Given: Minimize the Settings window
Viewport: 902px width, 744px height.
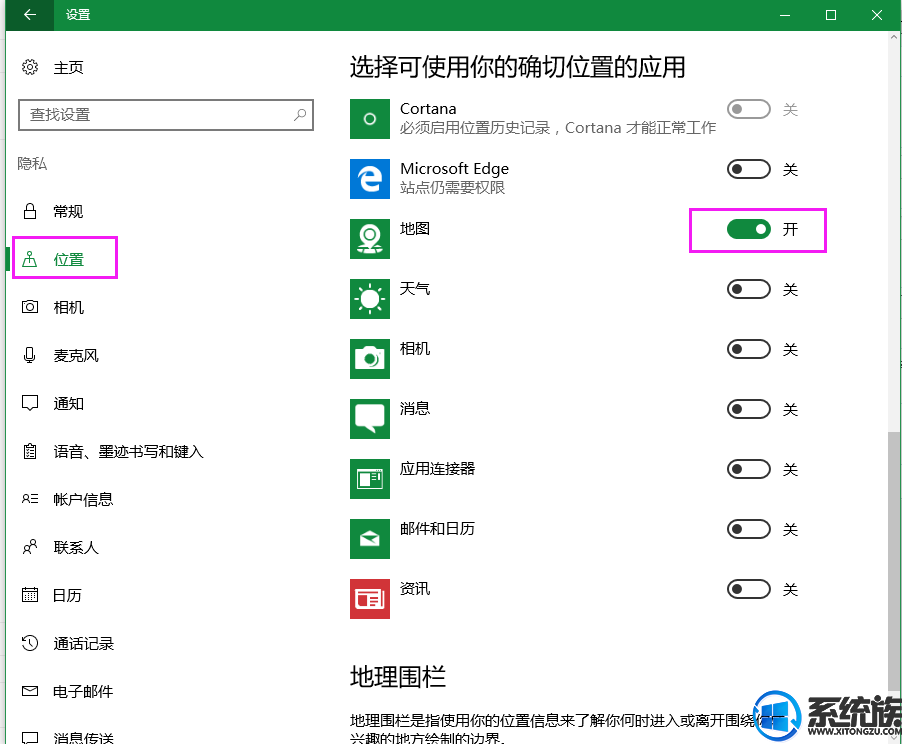Looking at the screenshot, I should (785, 15).
